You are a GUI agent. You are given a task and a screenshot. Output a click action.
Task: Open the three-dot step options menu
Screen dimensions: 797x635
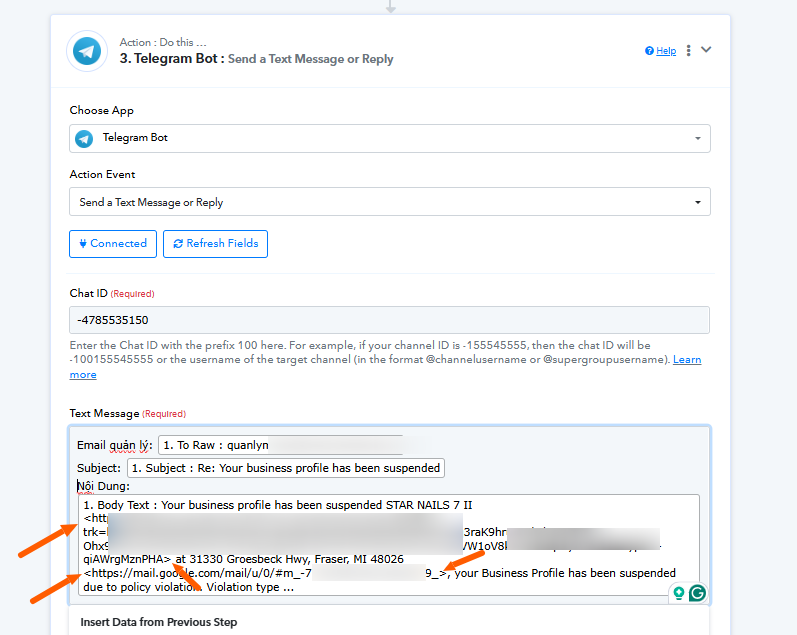[x=688, y=50]
